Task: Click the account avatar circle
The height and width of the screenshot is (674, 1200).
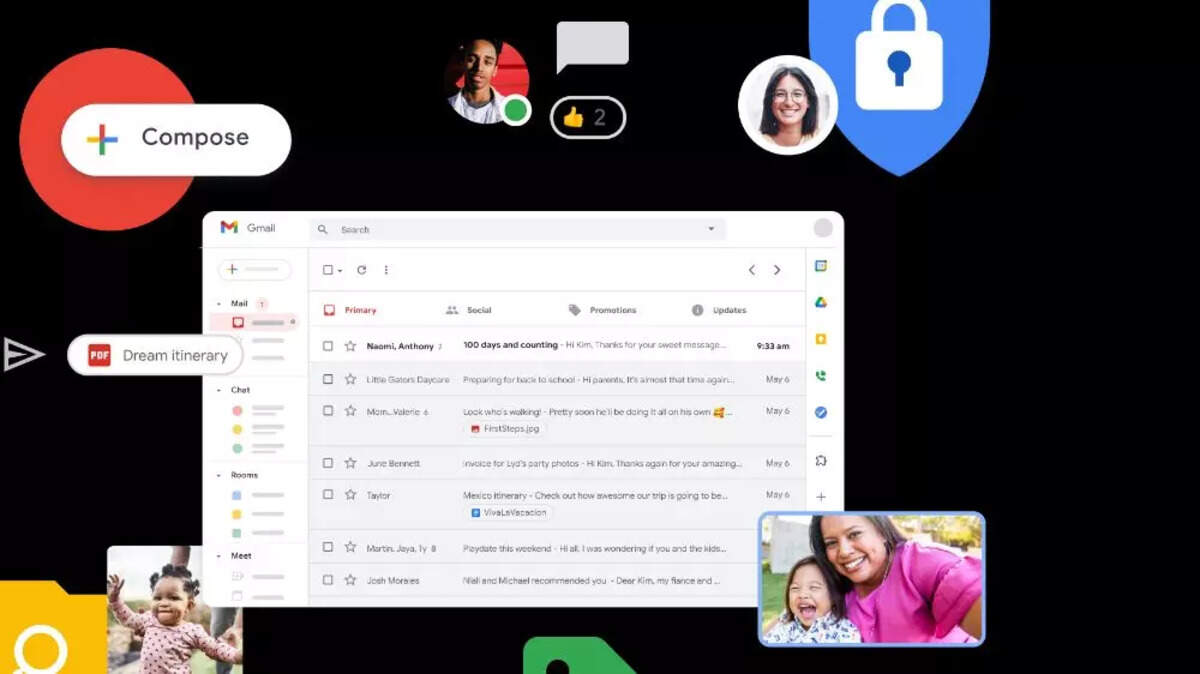Action: (823, 228)
